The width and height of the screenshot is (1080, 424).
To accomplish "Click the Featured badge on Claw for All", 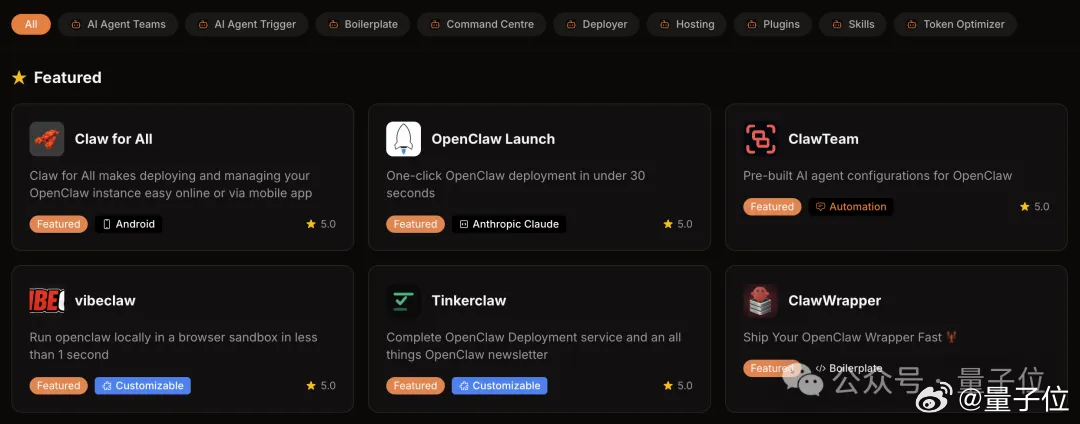I will (x=59, y=224).
